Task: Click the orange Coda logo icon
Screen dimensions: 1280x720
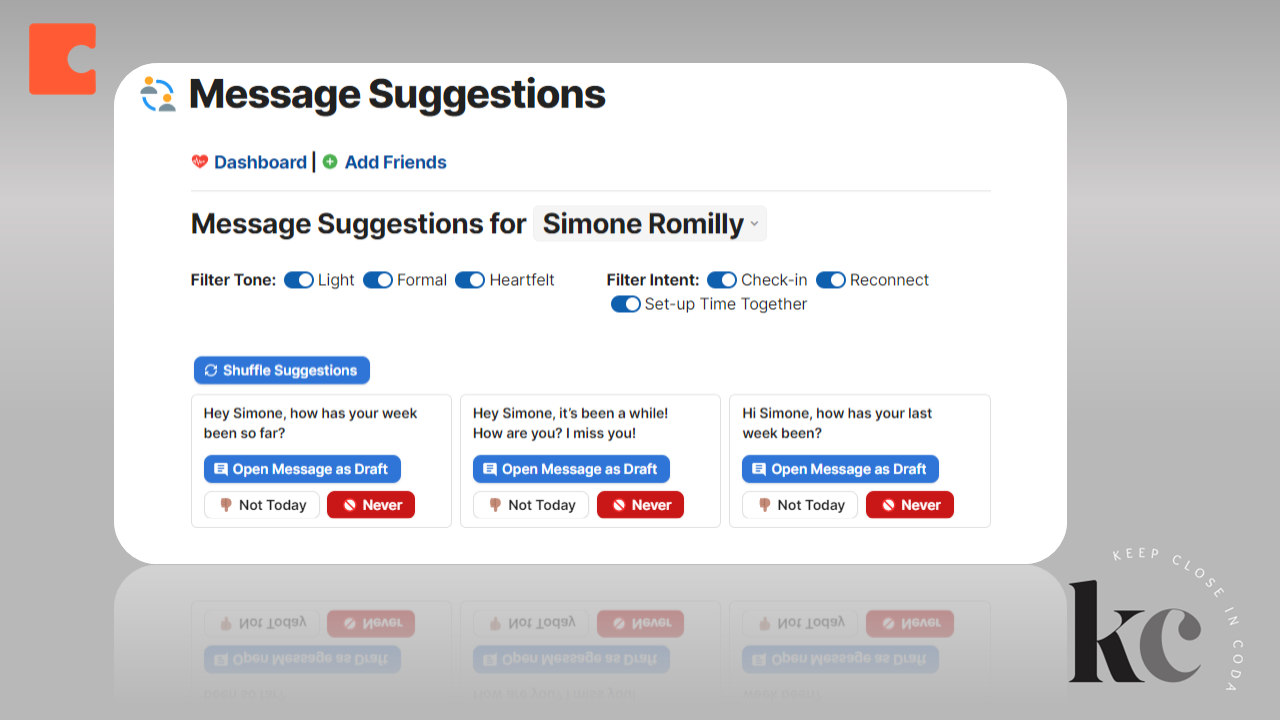Action: 62,59
